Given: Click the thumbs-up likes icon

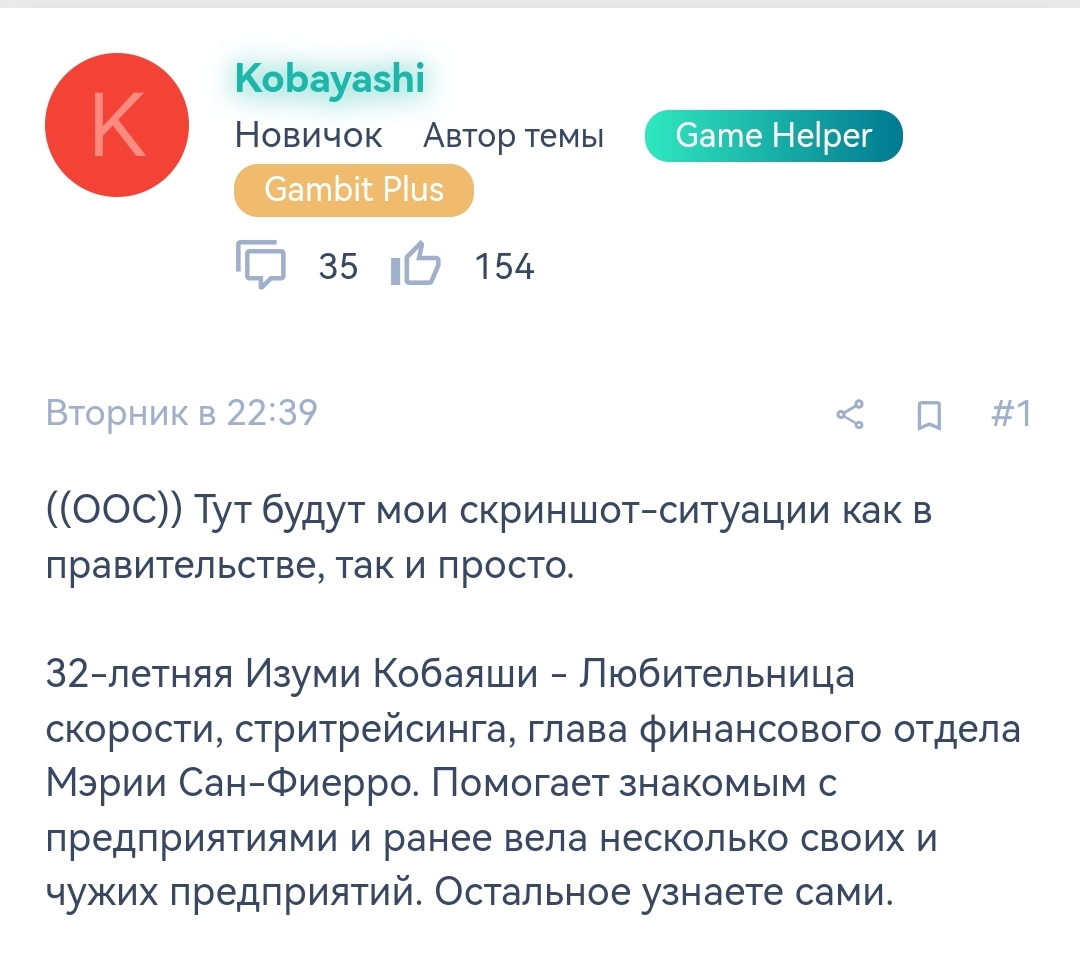Looking at the screenshot, I should click(415, 266).
